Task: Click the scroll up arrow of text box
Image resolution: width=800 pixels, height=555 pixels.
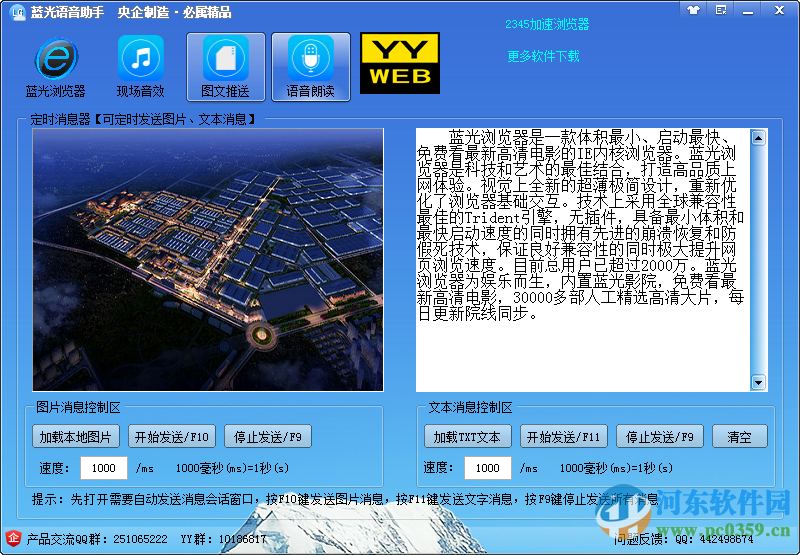Action: click(758, 138)
